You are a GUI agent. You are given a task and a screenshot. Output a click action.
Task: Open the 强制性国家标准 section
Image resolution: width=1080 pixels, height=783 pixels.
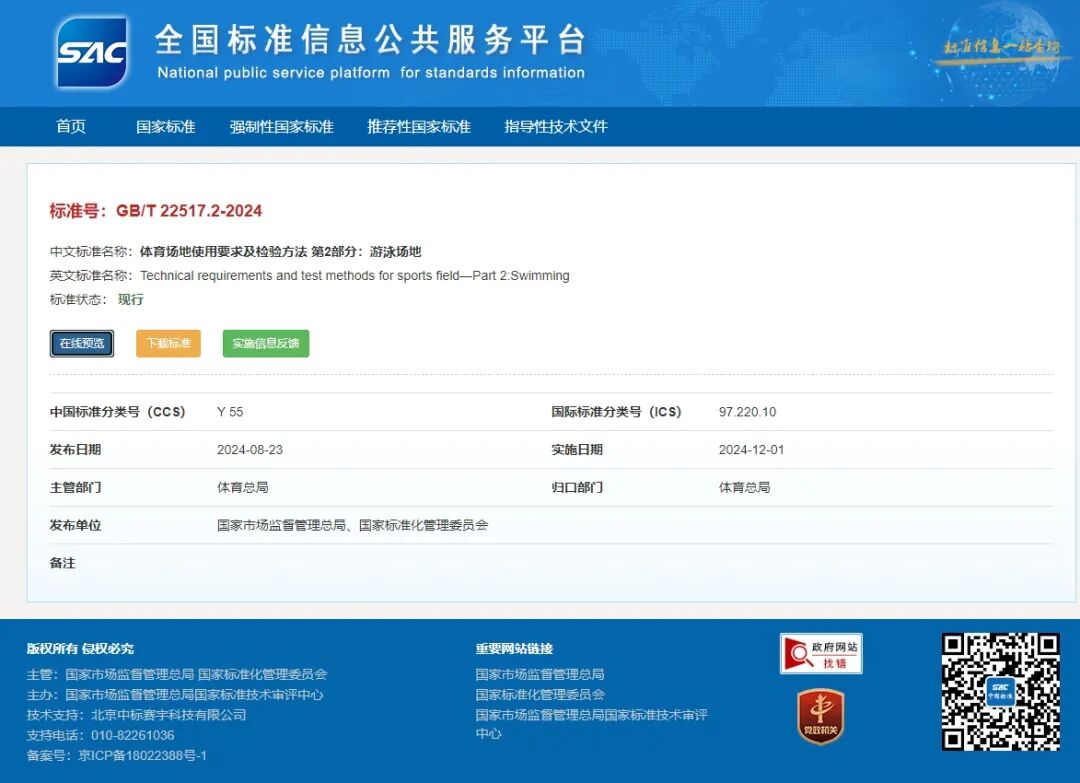[x=283, y=127]
